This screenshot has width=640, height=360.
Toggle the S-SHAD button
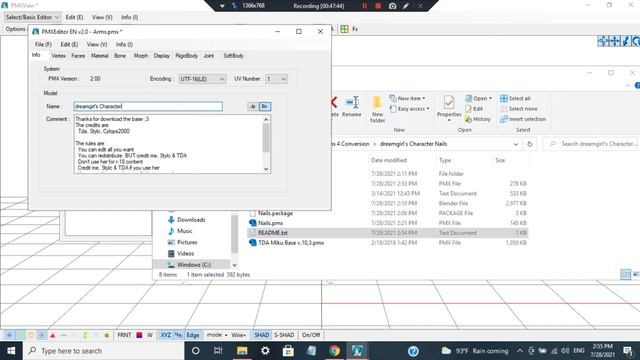[284, 335]
